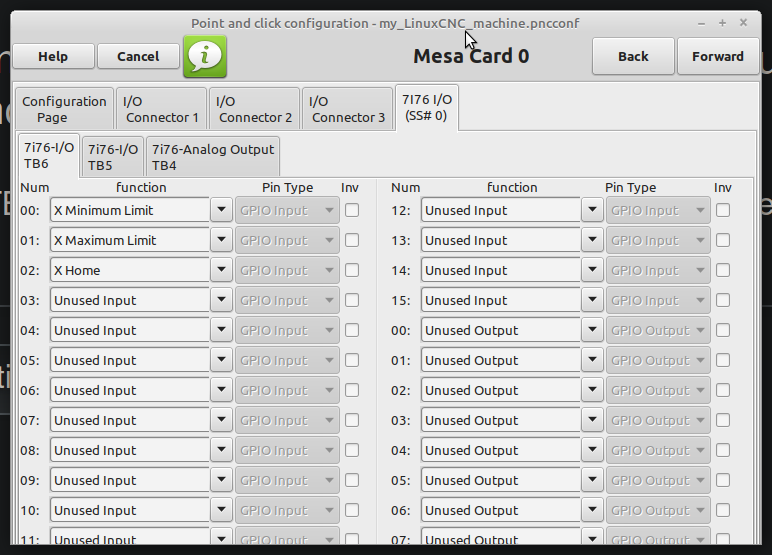Screen dimensions: 772x555
Task: Switch to I/O Connector 2 tab
Action: [255, 109]
